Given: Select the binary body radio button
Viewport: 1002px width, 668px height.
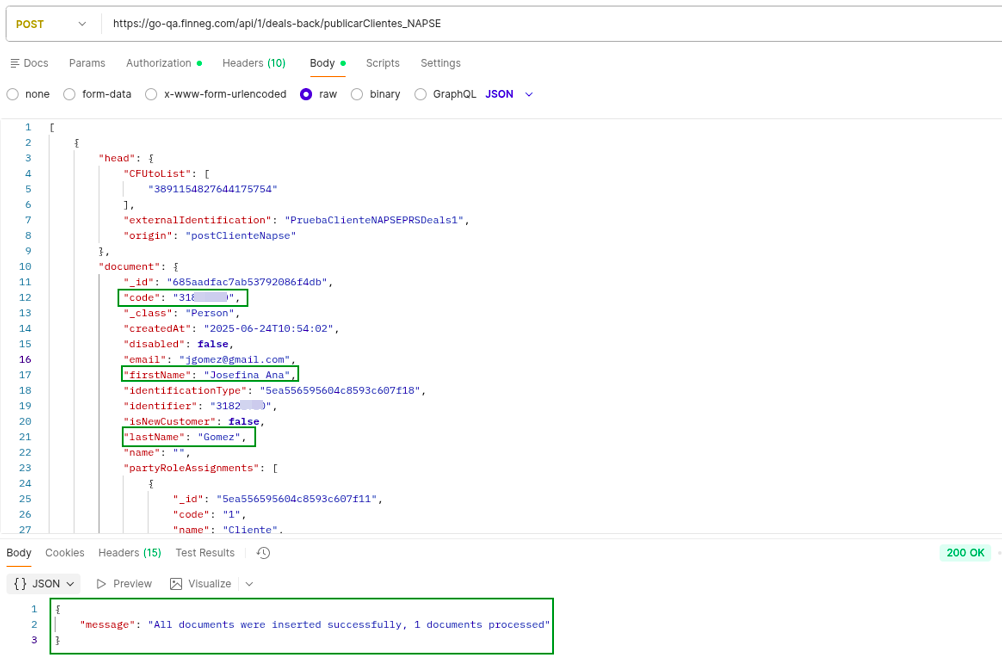Looking at the screenshot, I should tap(357, 94).
